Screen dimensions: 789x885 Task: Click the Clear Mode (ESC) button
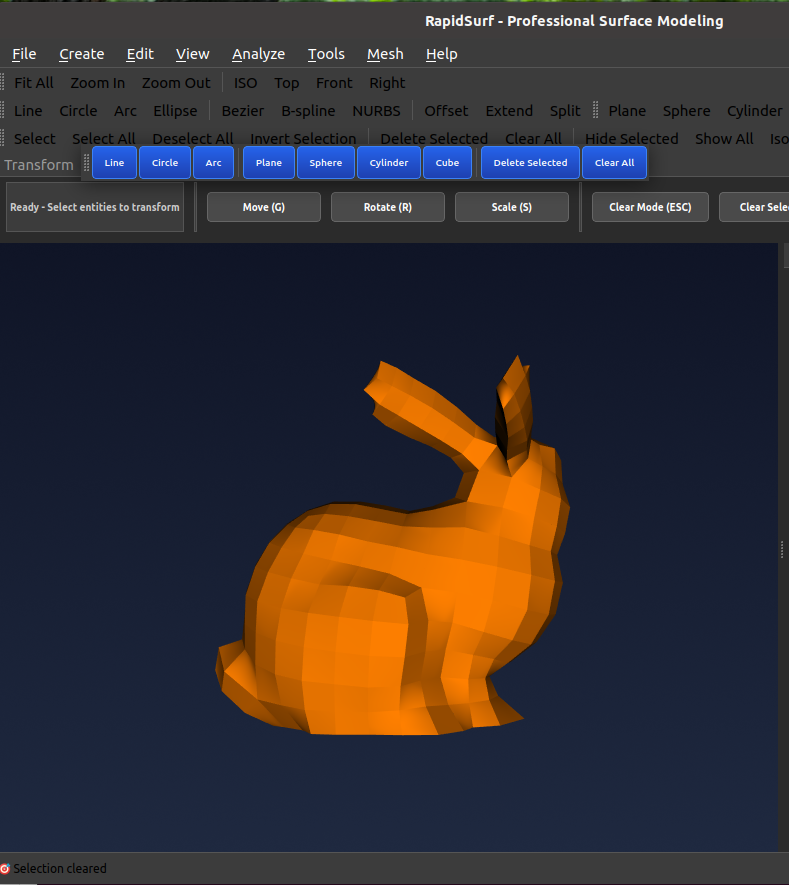point(650,207)
